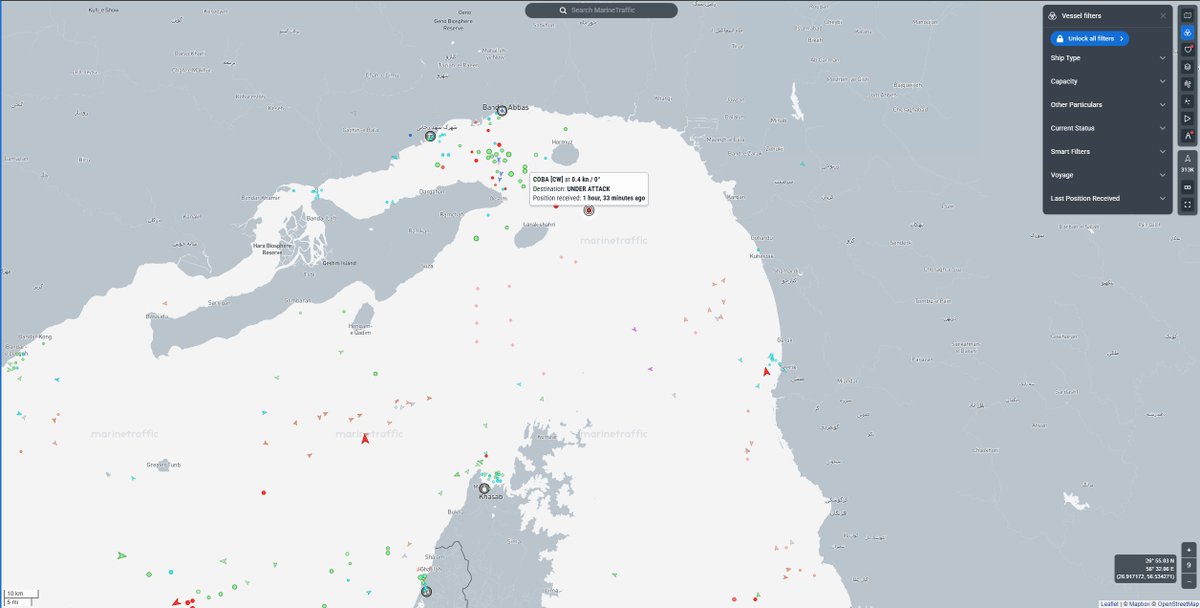Close the Vessel filters panel
The width and height of the screenshot is (1200, 608).
tap(1163, 16)
